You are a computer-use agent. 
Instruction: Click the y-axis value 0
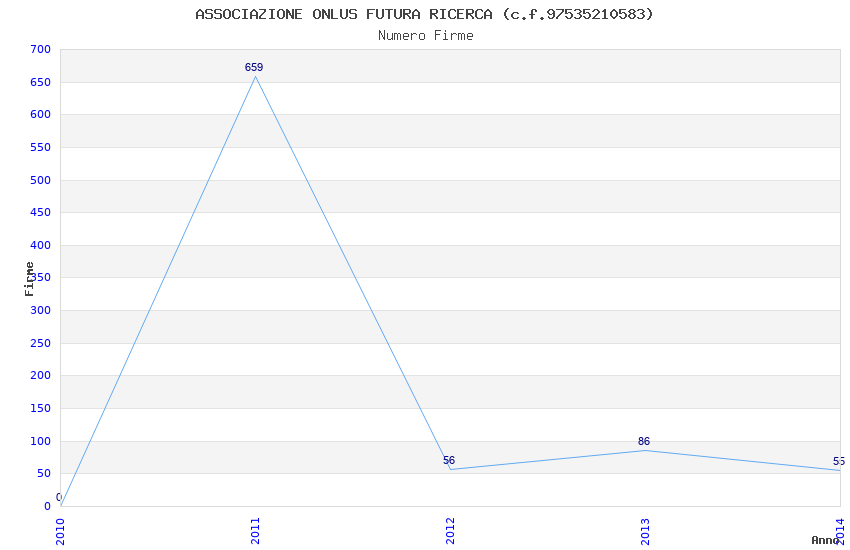click(48, 507)
